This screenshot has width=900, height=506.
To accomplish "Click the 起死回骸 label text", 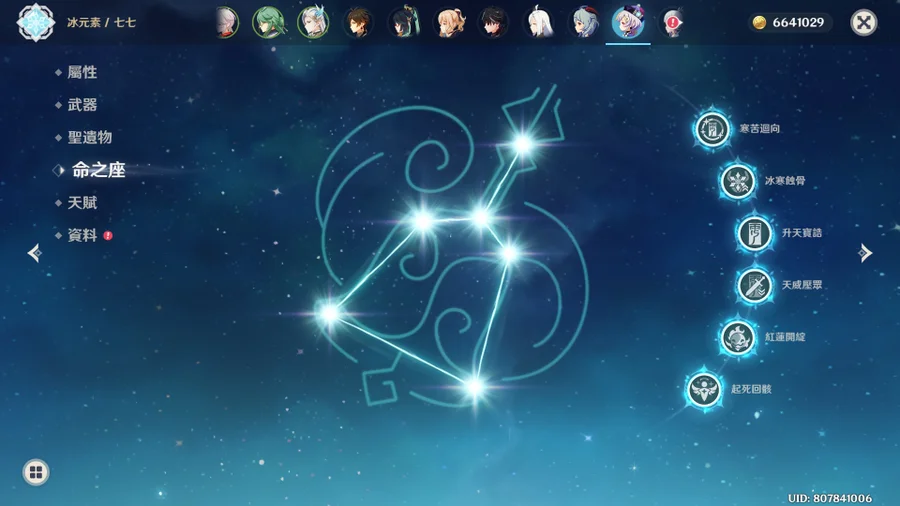I will [x=751, y=390].
